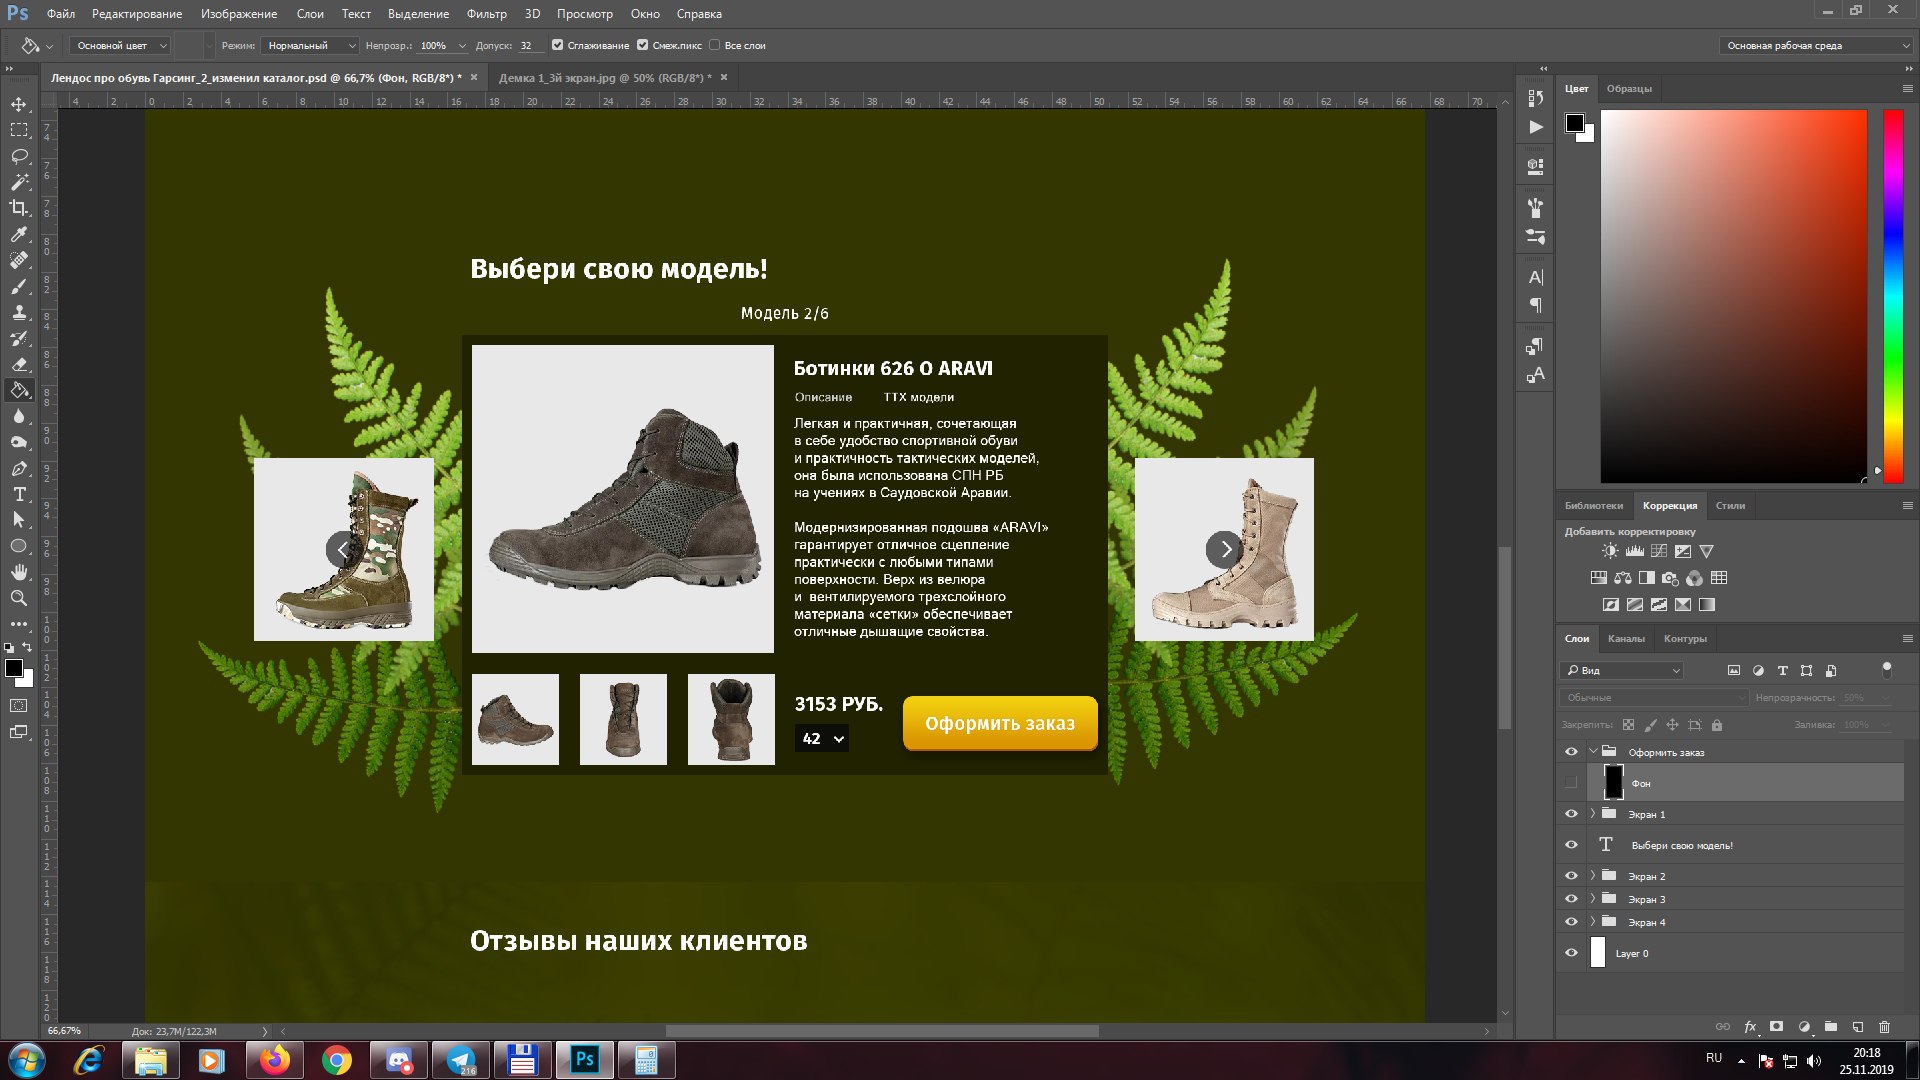Screen dimensions: 1920x1080
Task: Select the Eyedropper tool
Action: (19, 234)
